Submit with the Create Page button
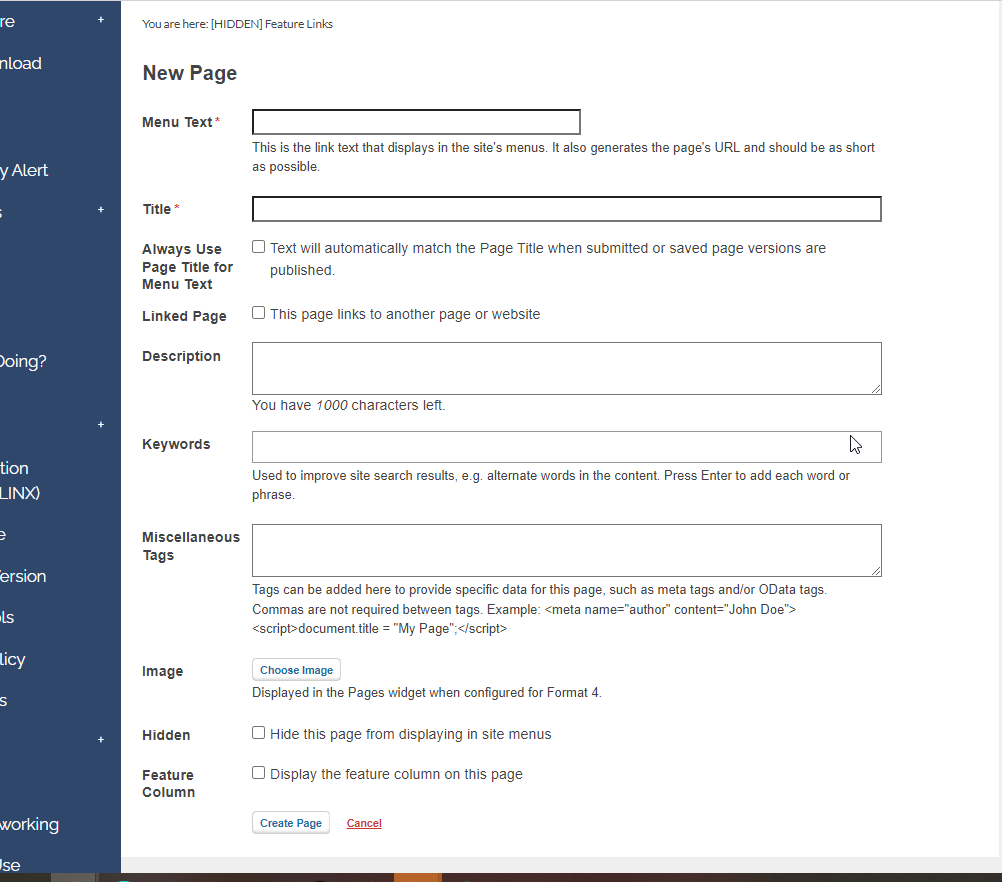The image size is (1002, 882). 291,823
